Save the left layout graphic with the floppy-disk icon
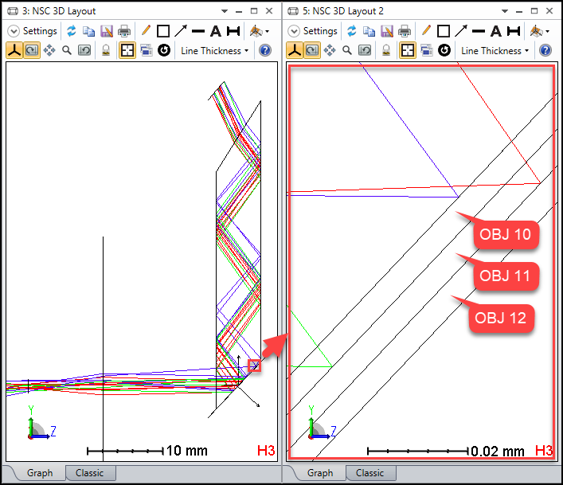Screen dimensions: 563x485 106,31
